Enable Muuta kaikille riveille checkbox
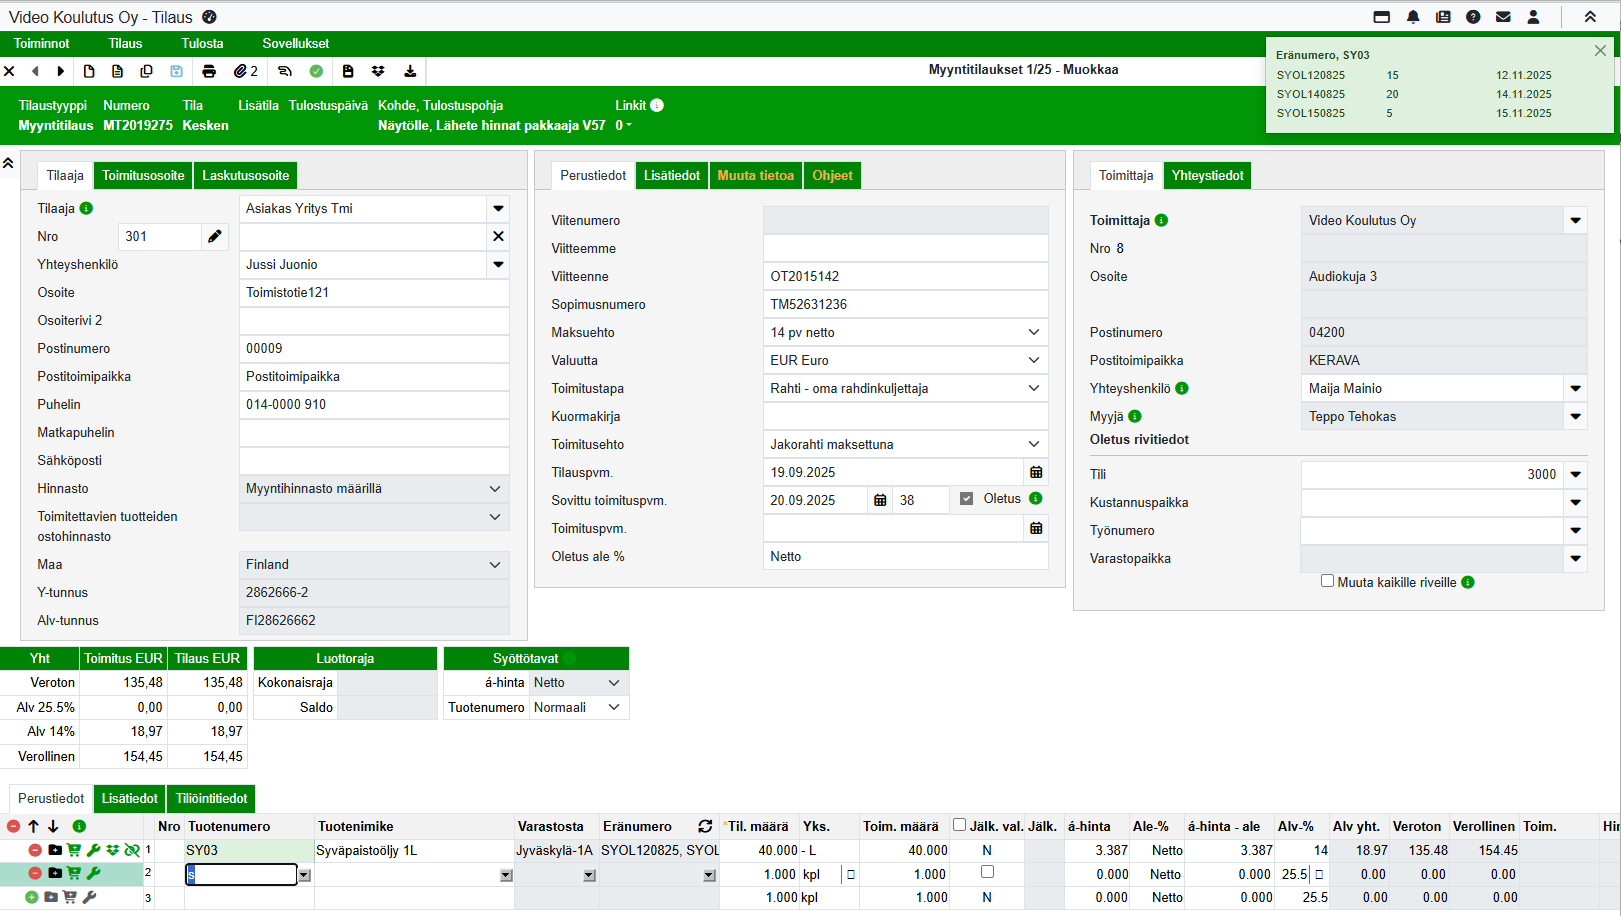Image resolution: width=1621 pixels, height=916 pixels. (1327, 581)
